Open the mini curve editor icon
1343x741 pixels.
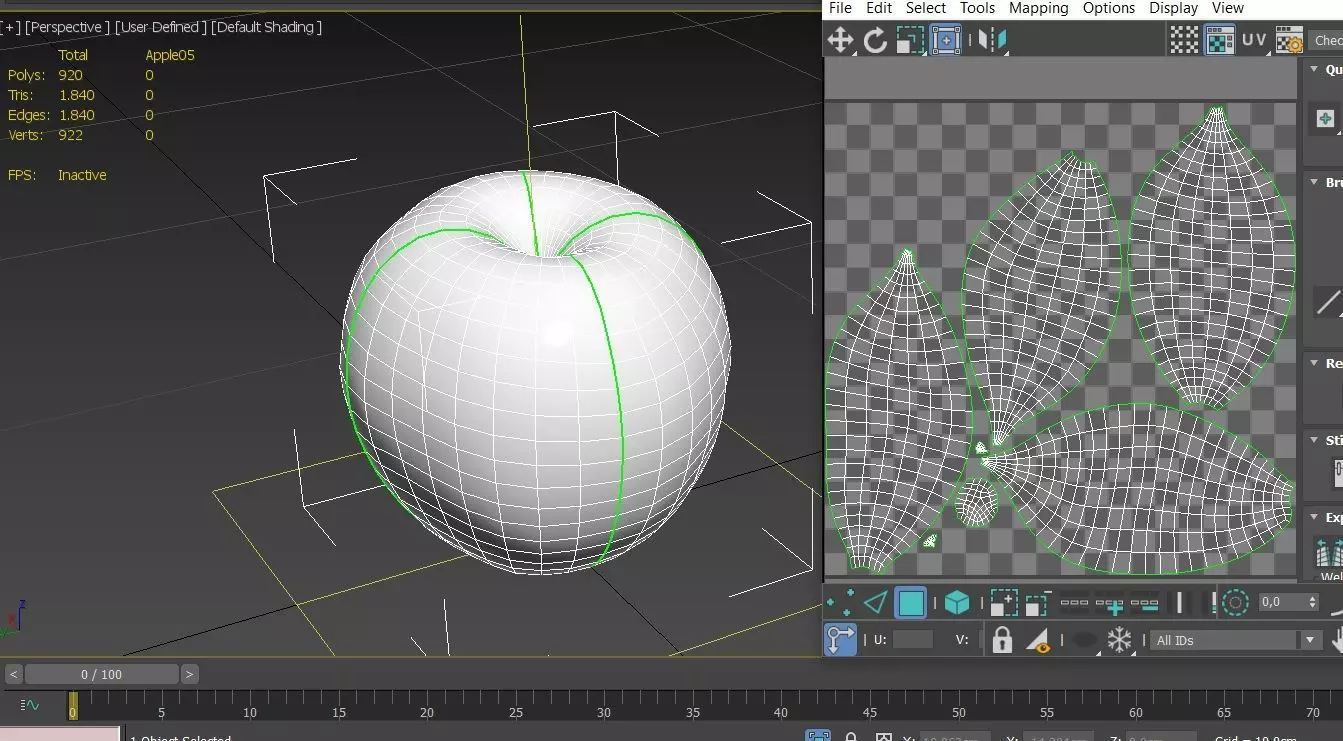[x=30, y=706]
